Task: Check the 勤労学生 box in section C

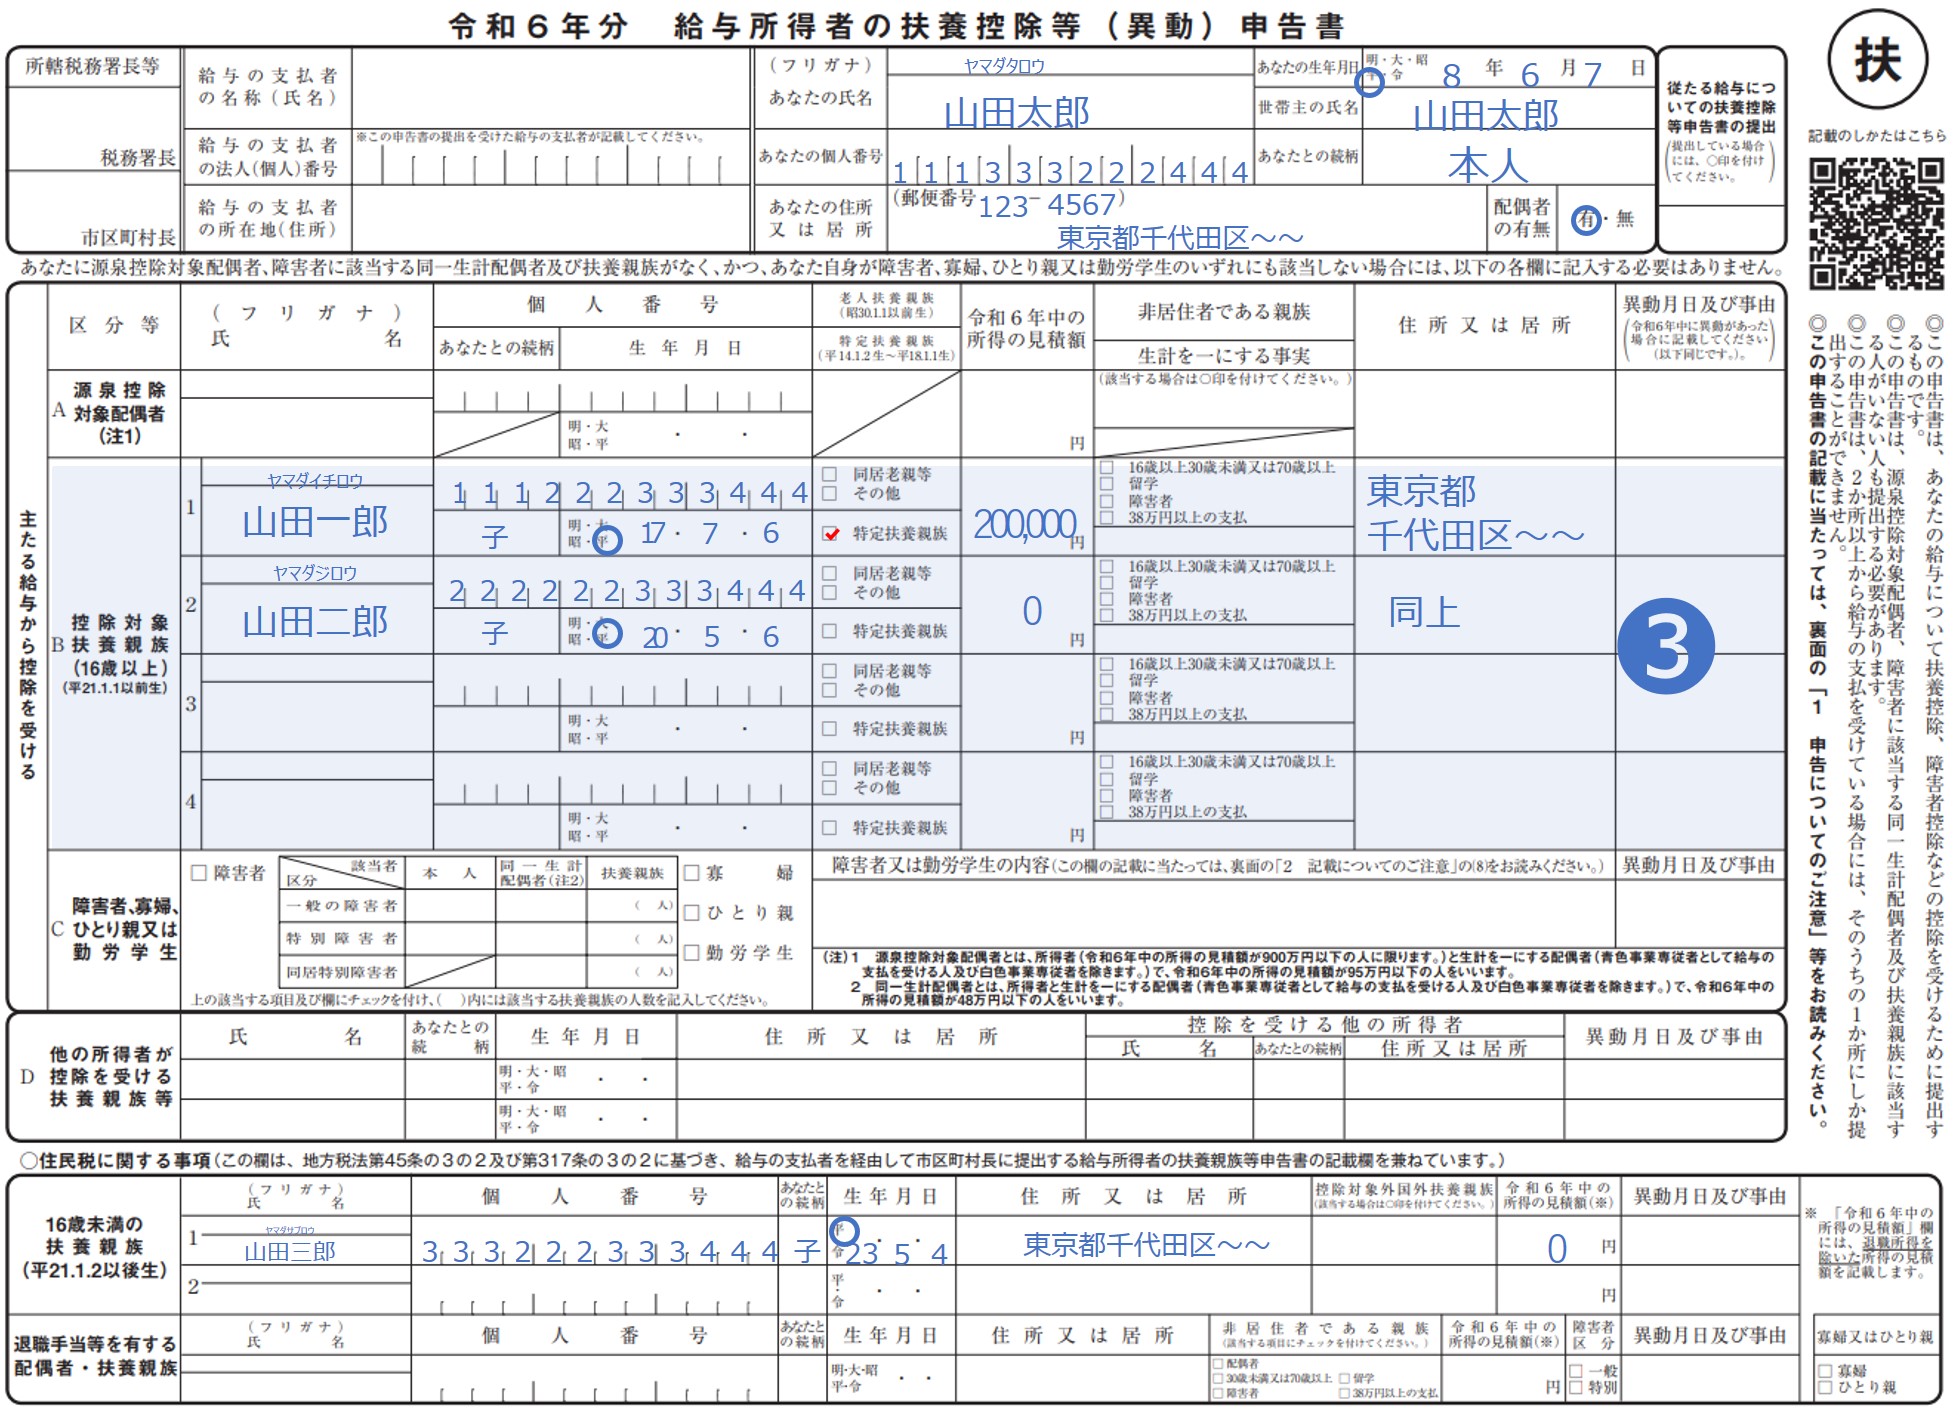Action: [x=691, y=953]
